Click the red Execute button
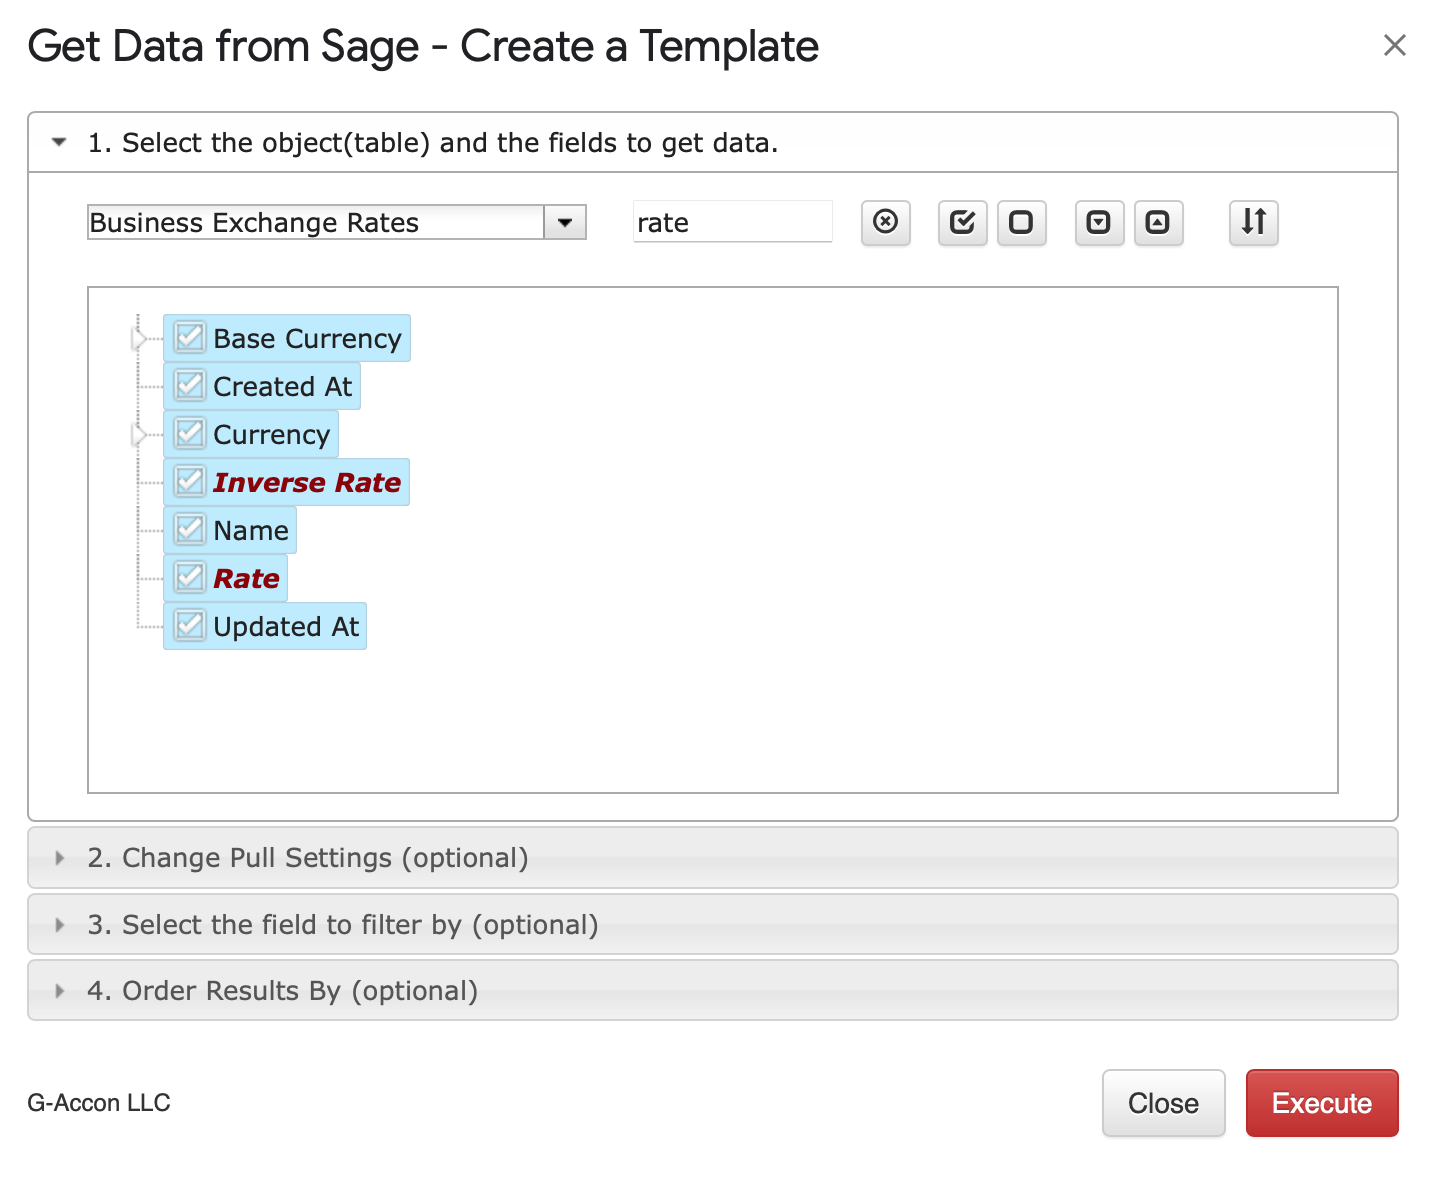The image size is (1432, 1182). (x=1322, y=1103)
